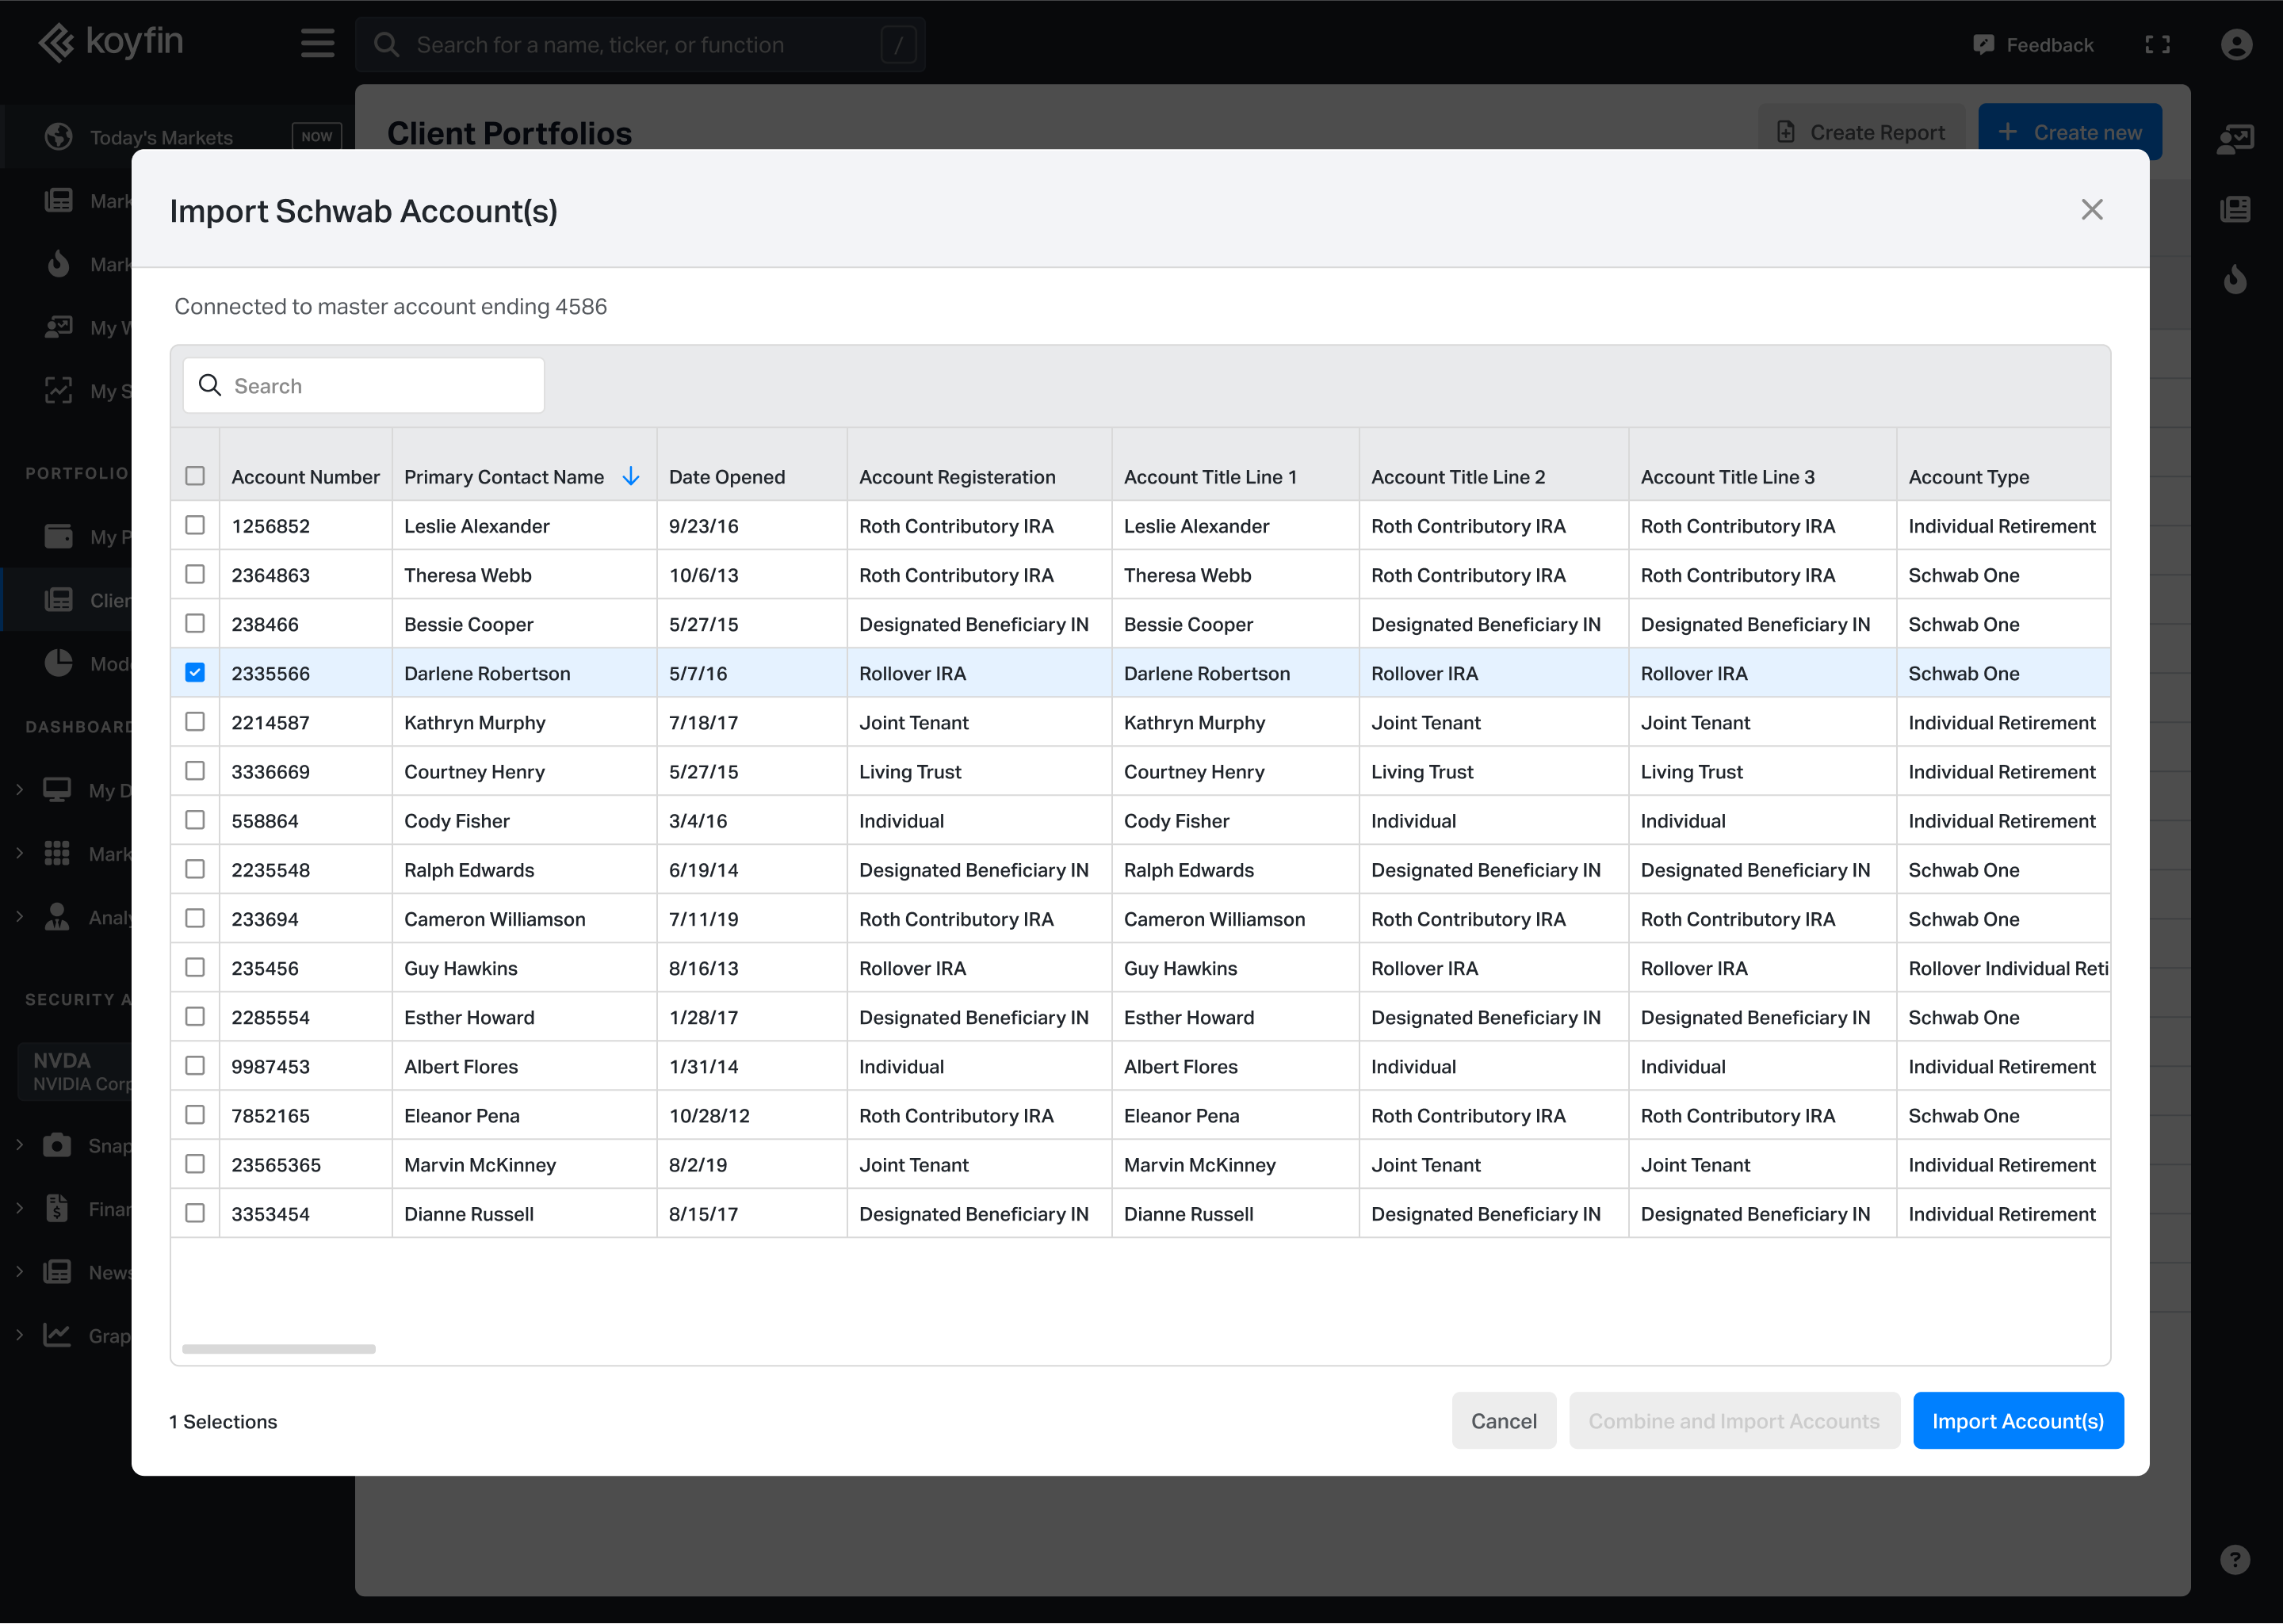This screenshot has height=1624, width=2283.
Task: Sort by Account Type column header
Action: coord(1969,477)
